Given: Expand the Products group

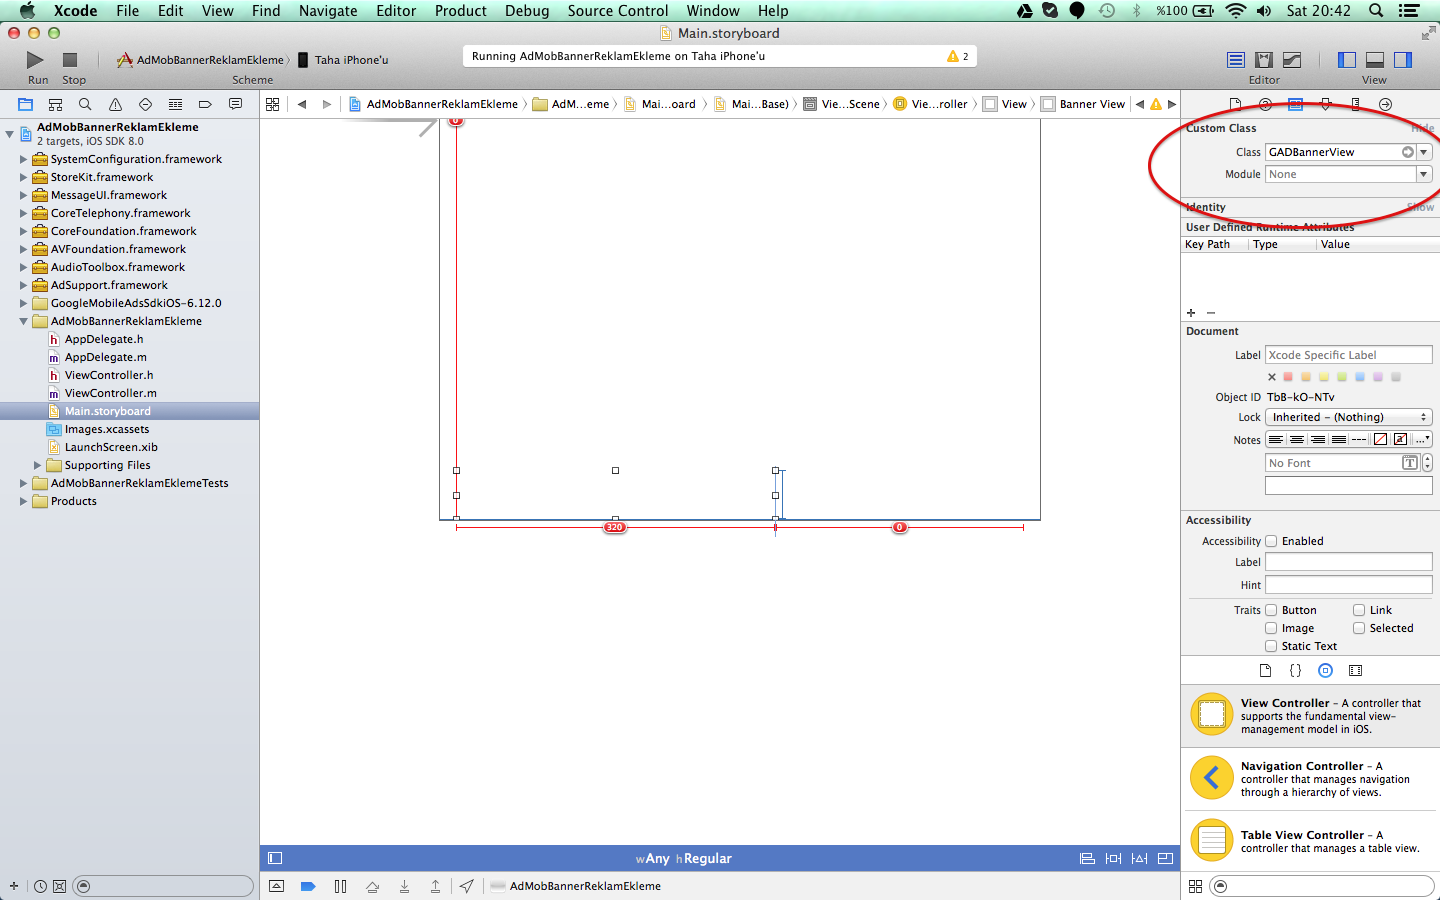Looking at the screenshot, I should click(x=23, y=501).
